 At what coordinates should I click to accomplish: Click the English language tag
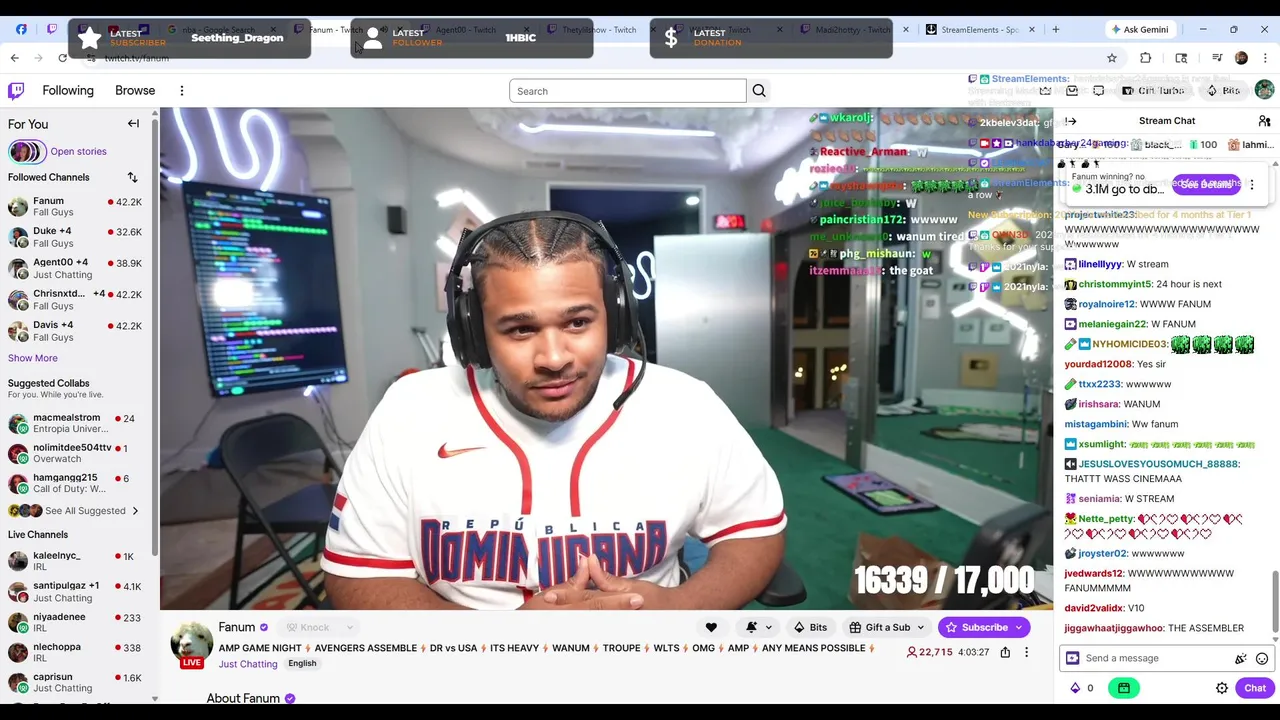(x=302, y=664)
